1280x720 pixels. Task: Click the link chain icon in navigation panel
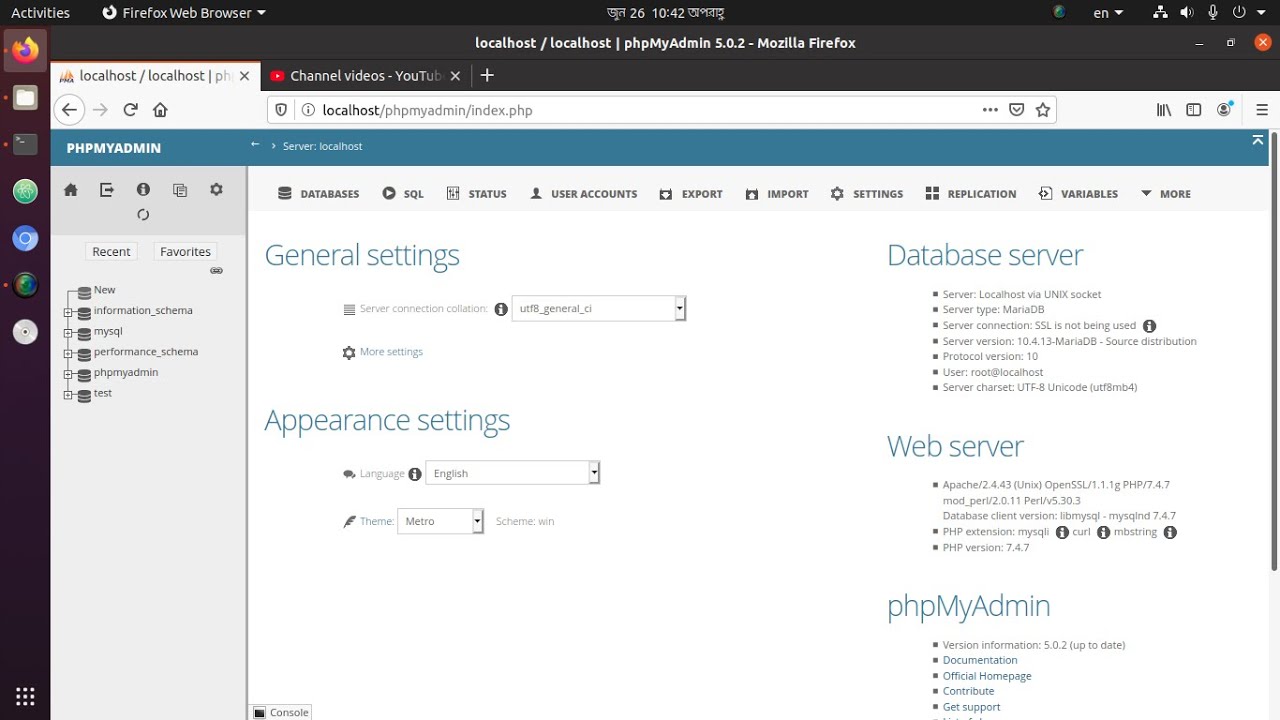[x=216, y=271]
